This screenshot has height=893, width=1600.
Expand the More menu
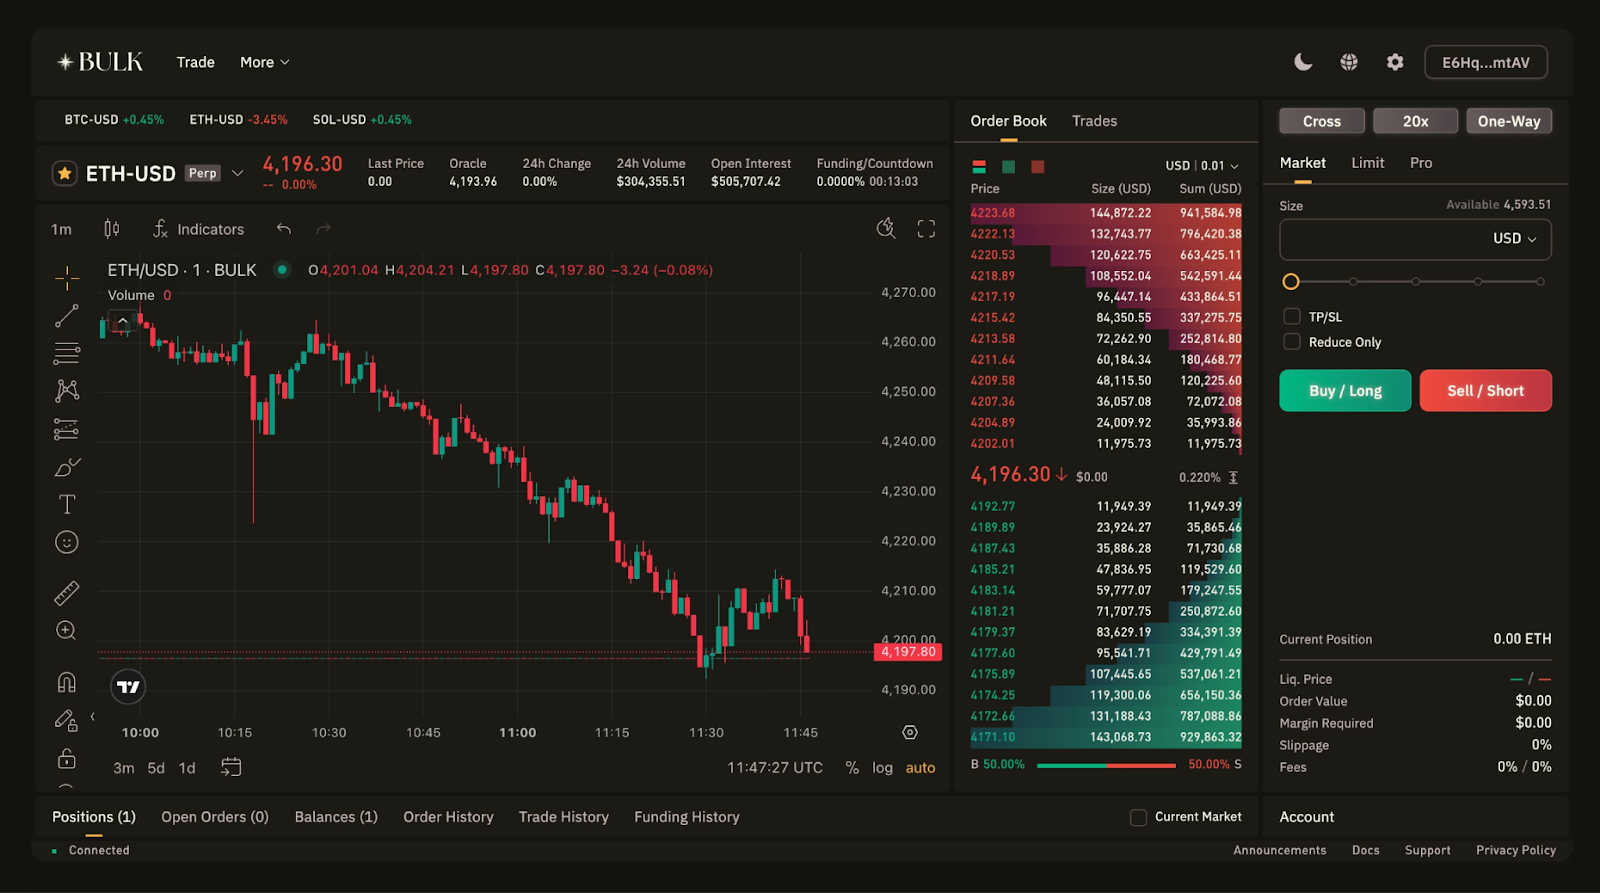(x=264, y=62)
